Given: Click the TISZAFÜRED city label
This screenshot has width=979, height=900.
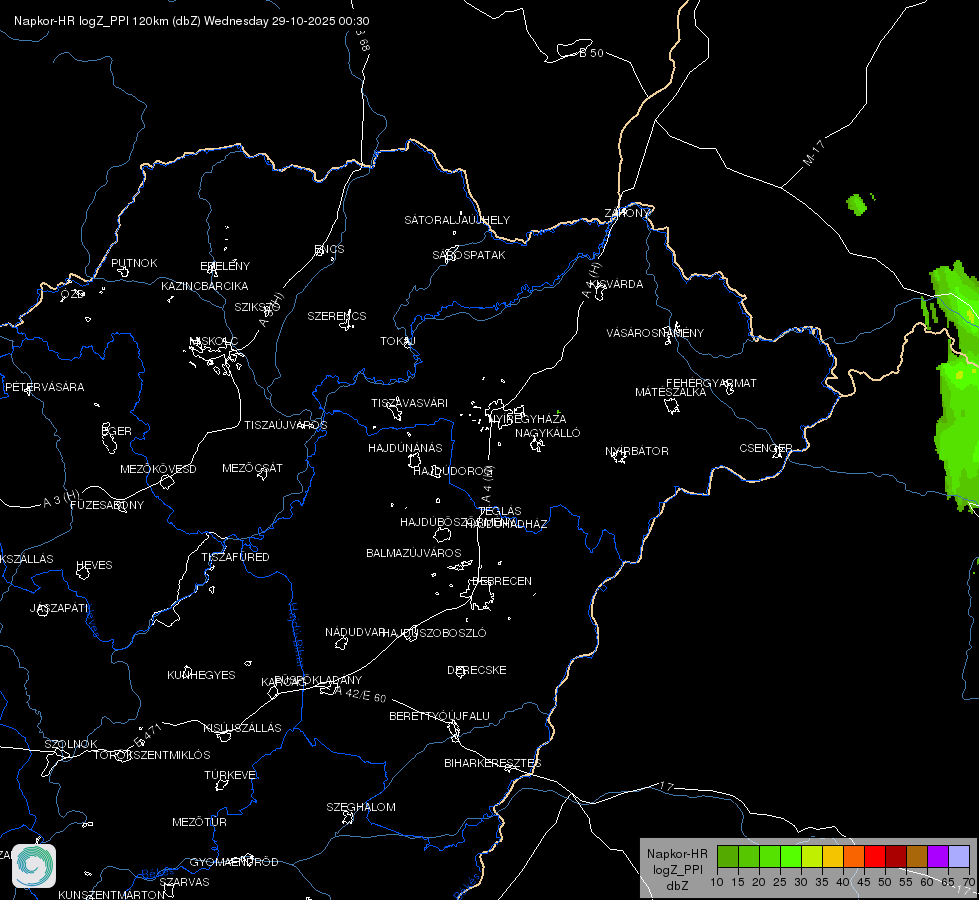Looking at the screenshot, I should point(235,556).
